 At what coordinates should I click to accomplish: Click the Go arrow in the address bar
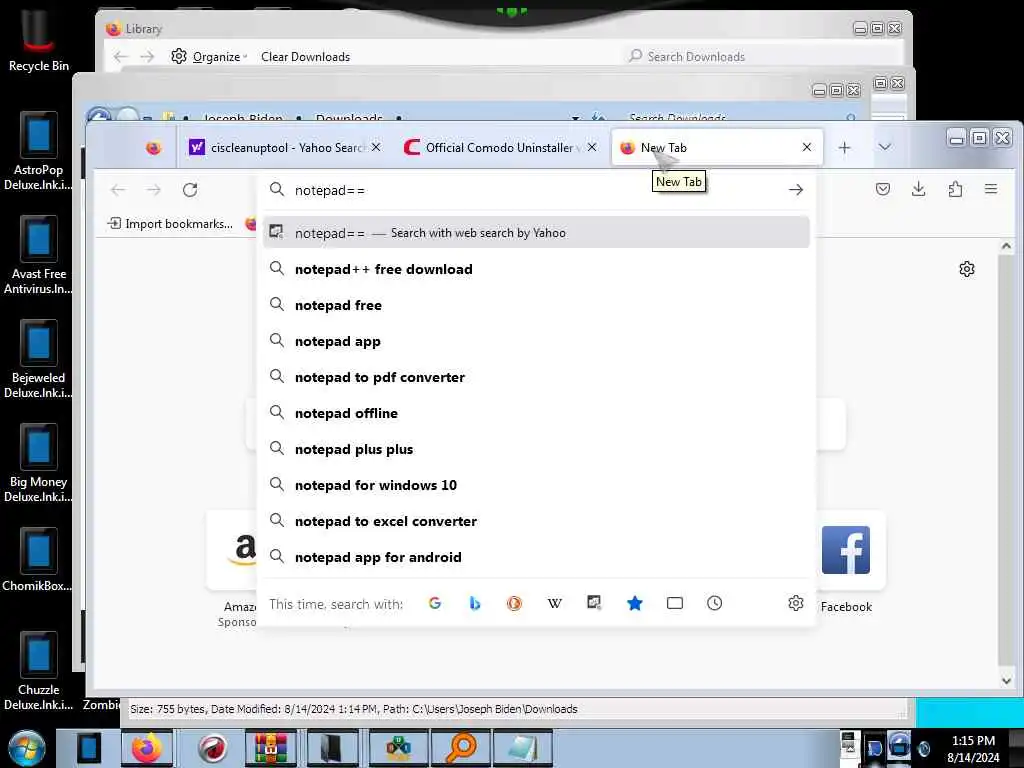(x=795, y=190)
